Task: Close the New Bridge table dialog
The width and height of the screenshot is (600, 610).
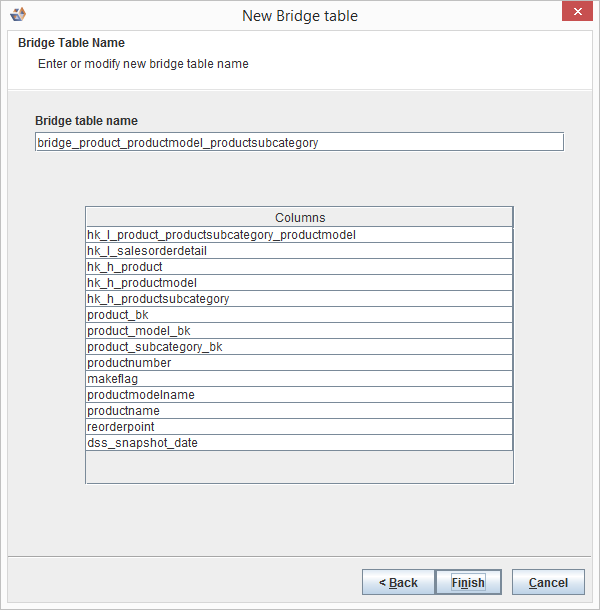Action: coord(574,14)
